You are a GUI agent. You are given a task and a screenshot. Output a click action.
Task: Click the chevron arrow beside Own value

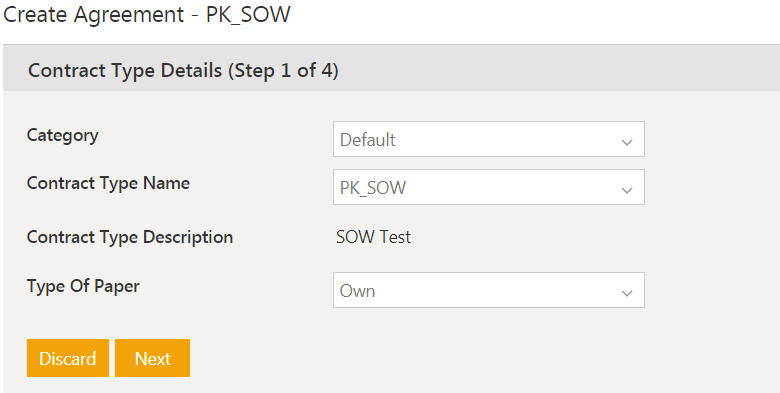click(627, 293)
